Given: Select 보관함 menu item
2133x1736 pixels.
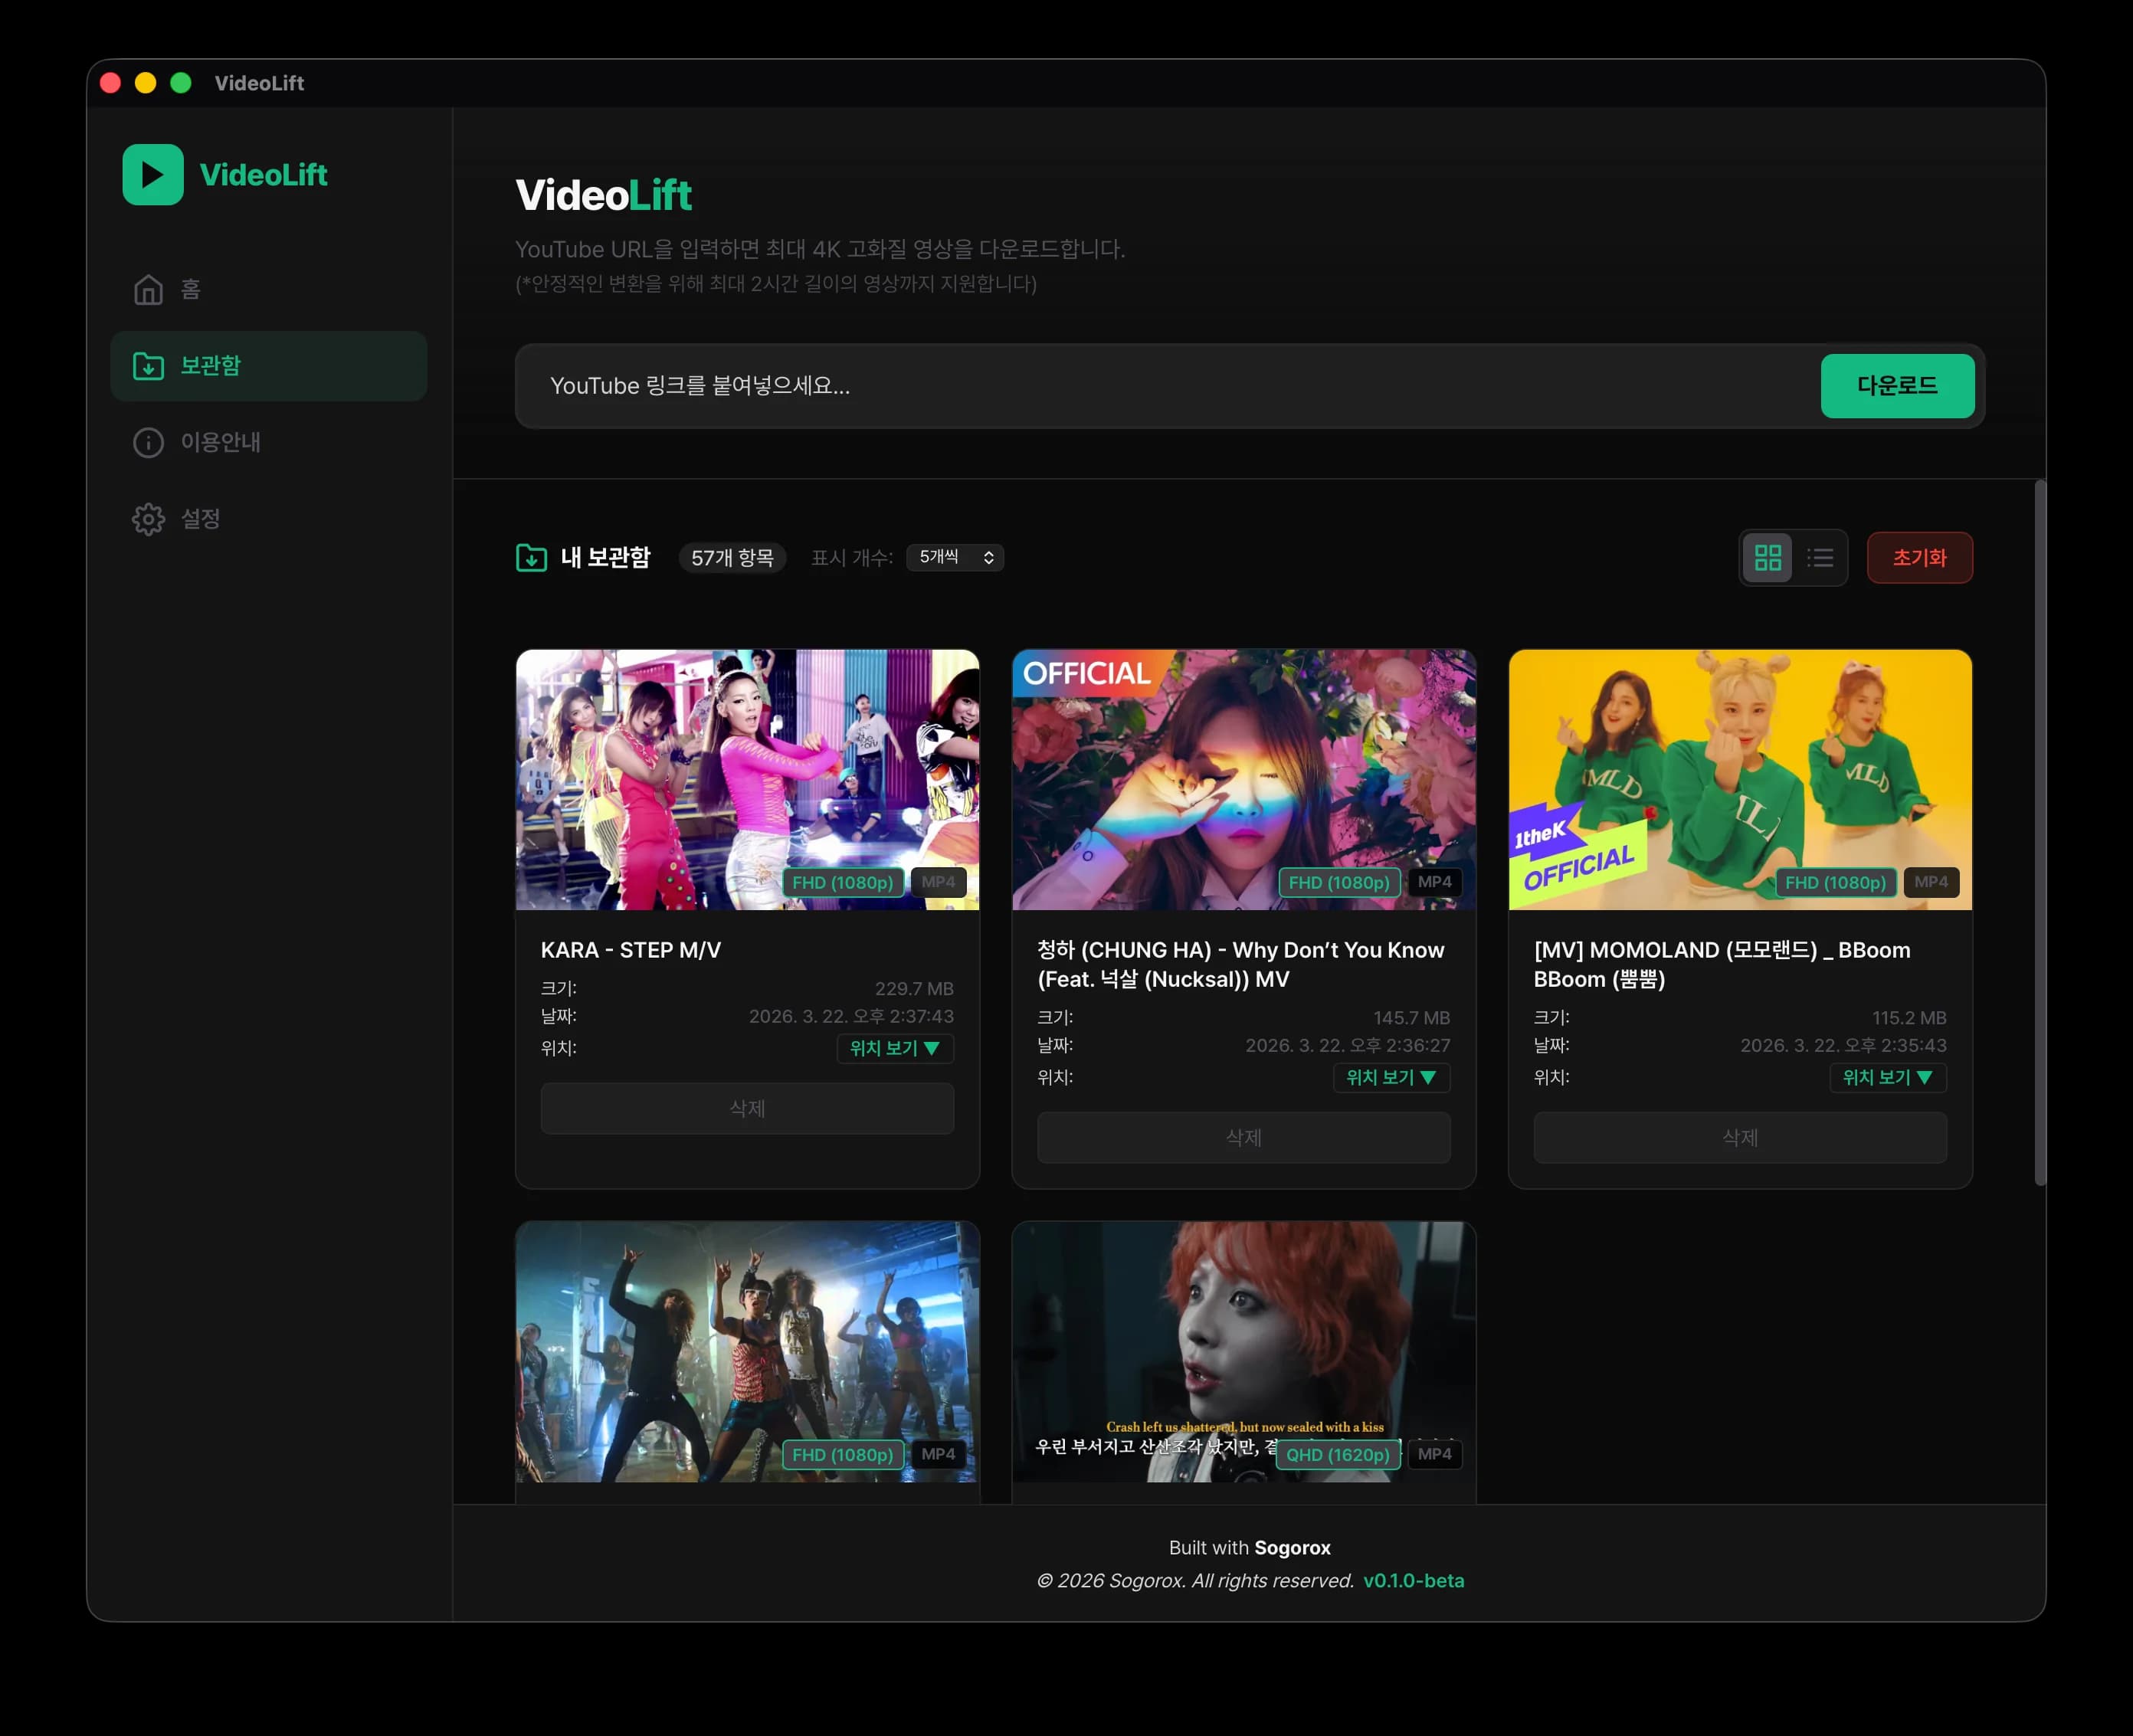Looking at the screenshot, I should (x=268, y=366).
